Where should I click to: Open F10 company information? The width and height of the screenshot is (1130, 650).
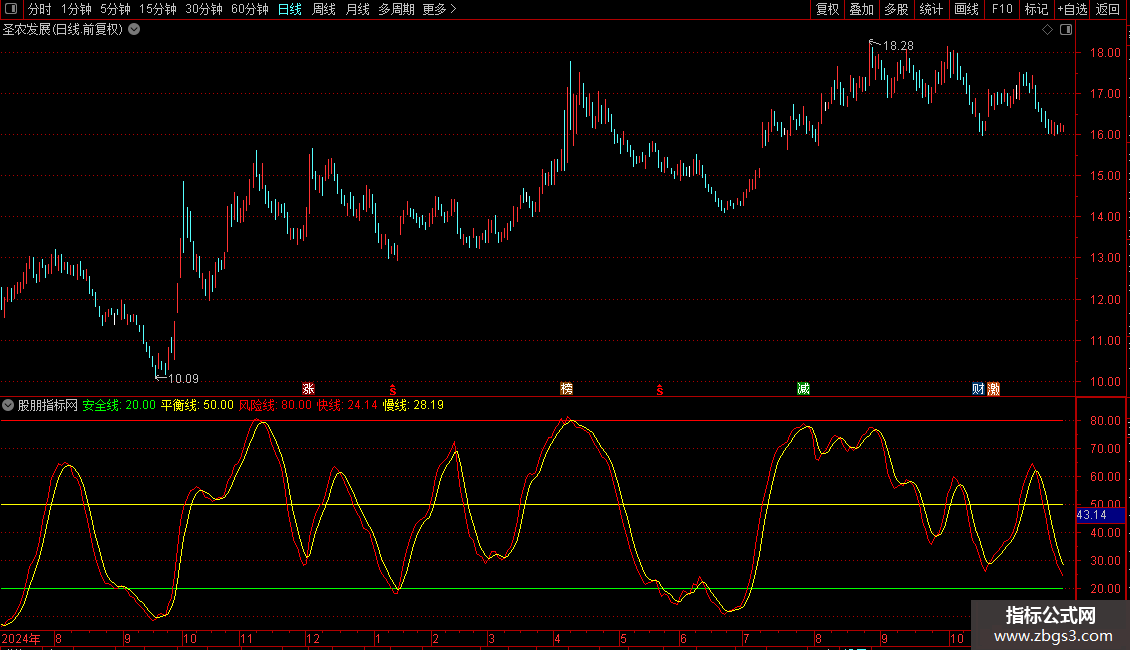1002,9
